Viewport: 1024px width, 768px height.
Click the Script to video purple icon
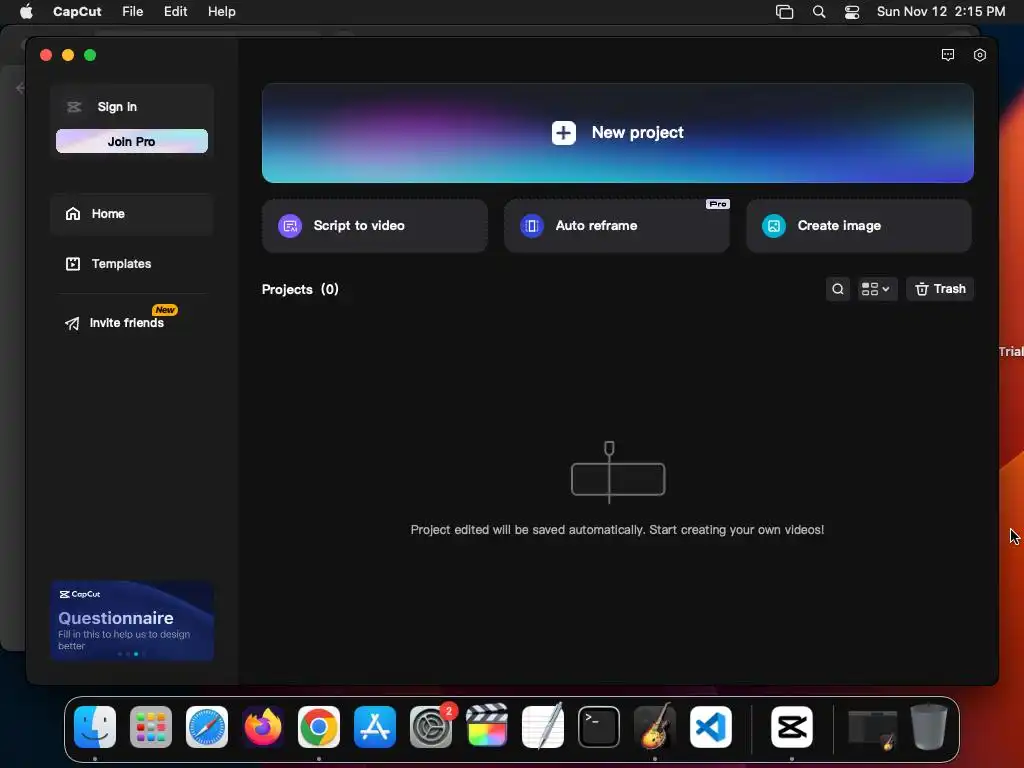290,226
